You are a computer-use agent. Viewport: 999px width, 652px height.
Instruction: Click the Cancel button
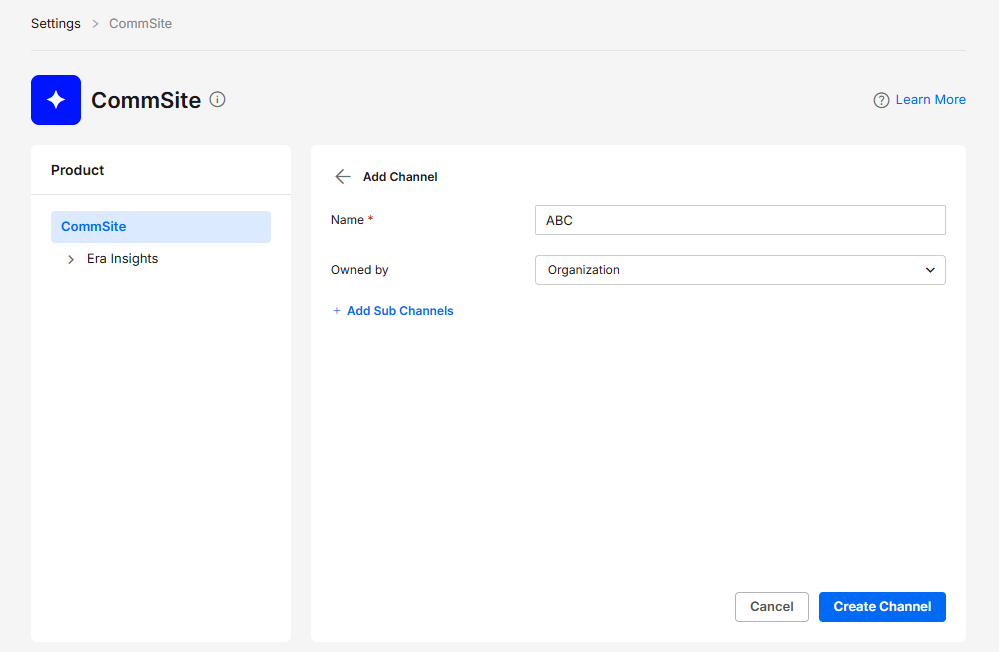[x=772, y=607]
